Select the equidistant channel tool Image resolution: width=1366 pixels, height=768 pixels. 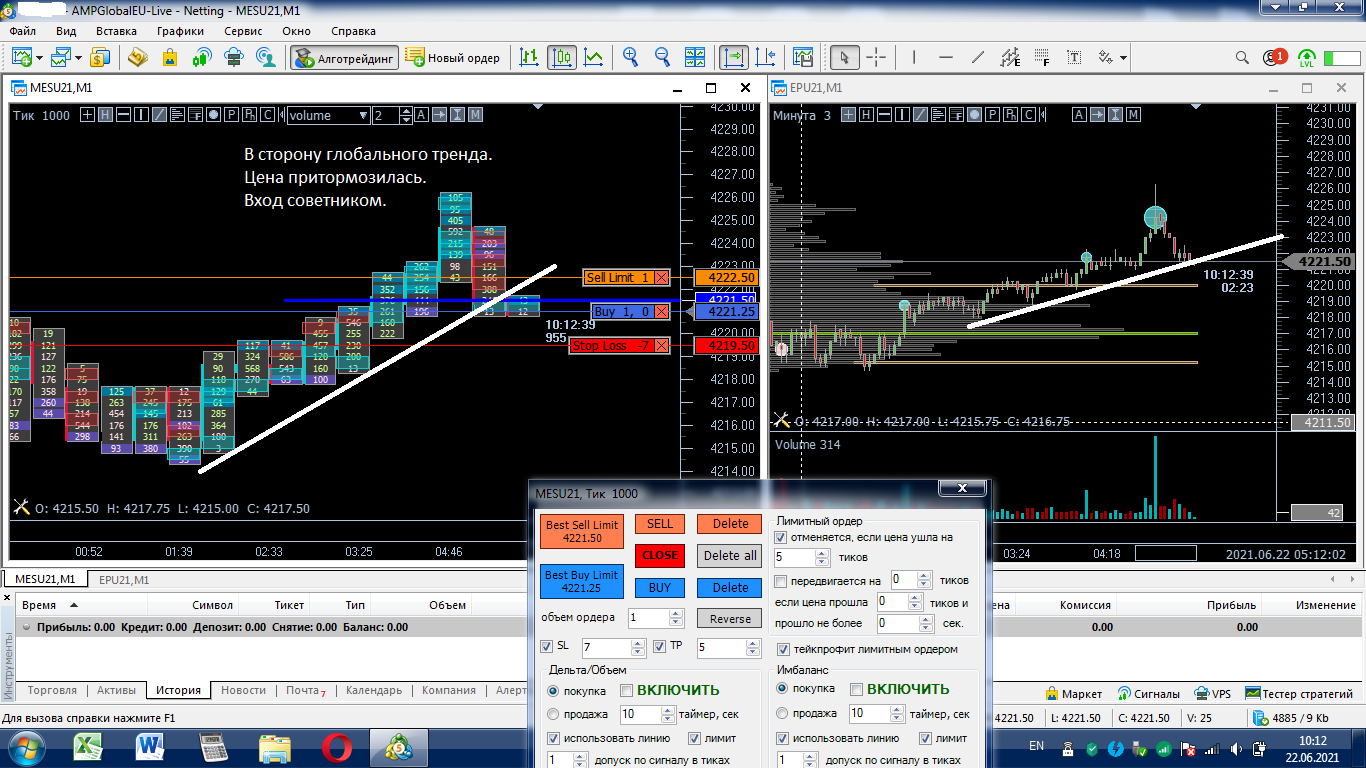pos(1010,57)
